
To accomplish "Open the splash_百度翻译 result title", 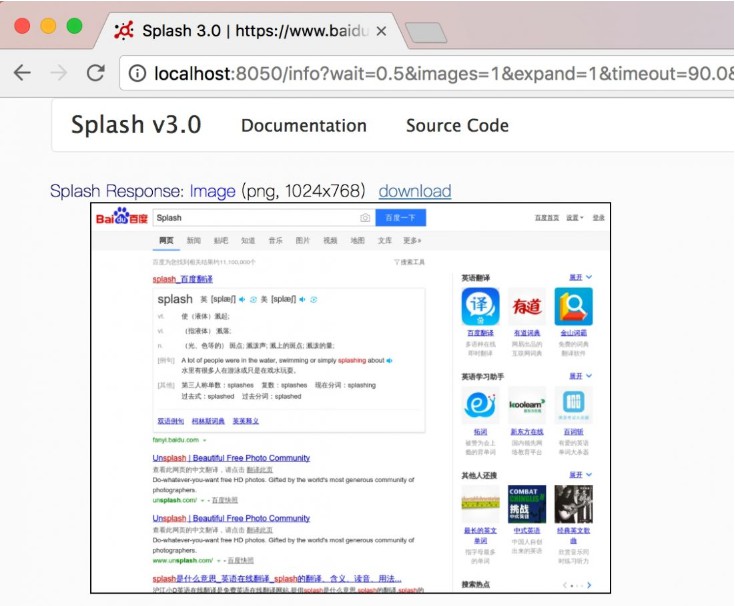I will pos(183,279).
